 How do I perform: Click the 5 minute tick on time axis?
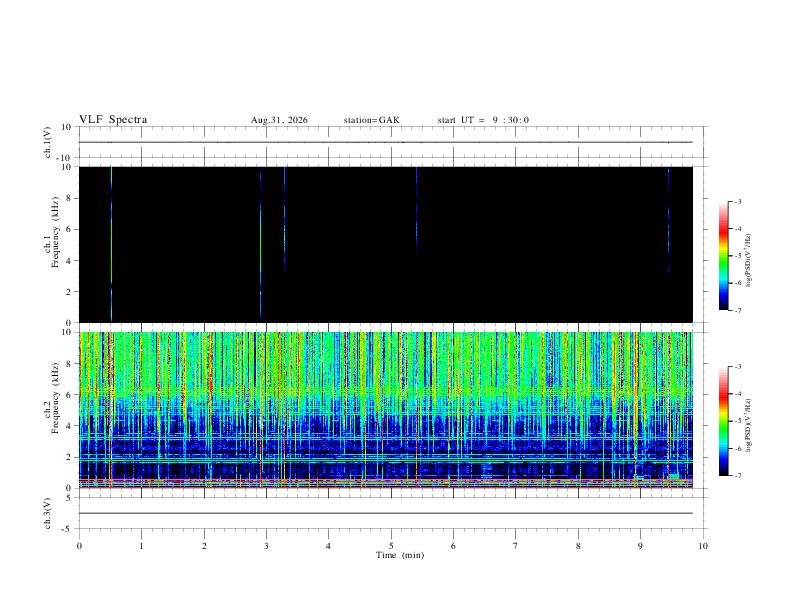tap(391, 546)
